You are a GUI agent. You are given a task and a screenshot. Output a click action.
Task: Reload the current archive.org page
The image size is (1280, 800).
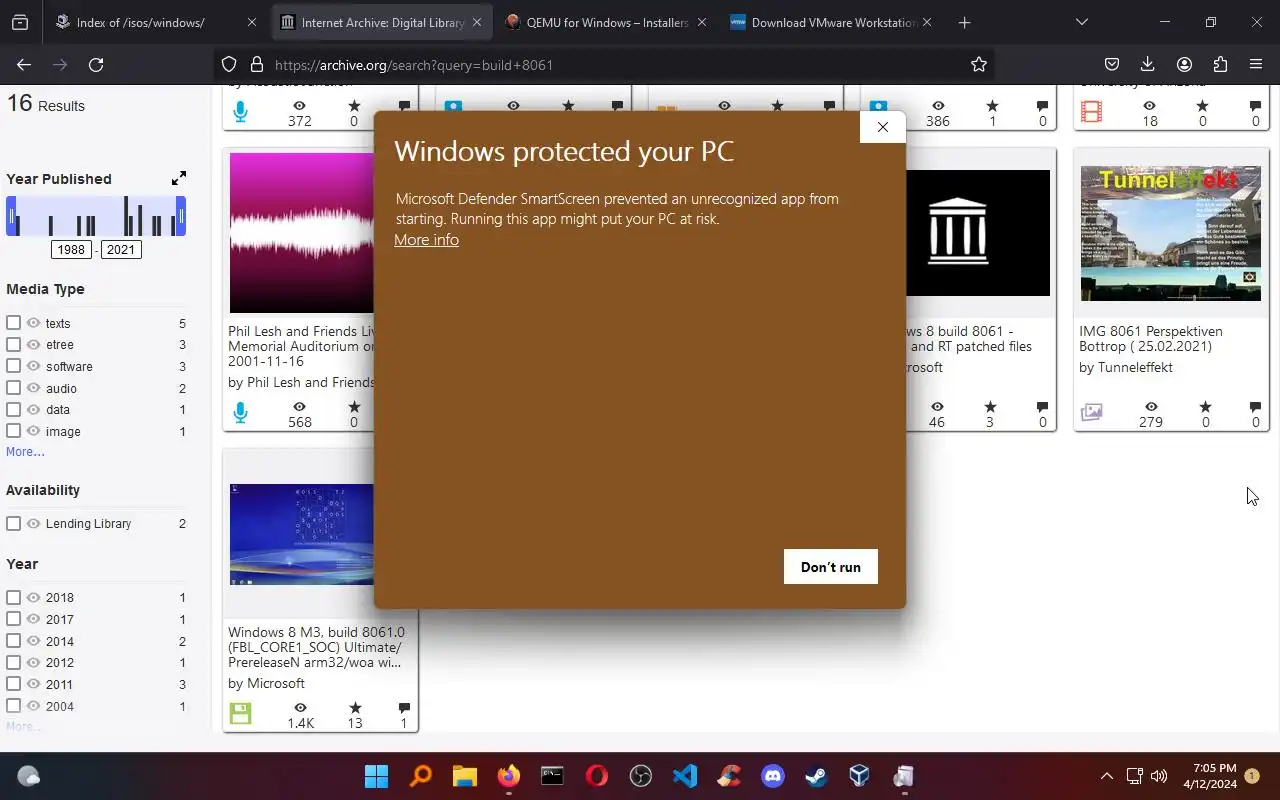click(96, 65)
